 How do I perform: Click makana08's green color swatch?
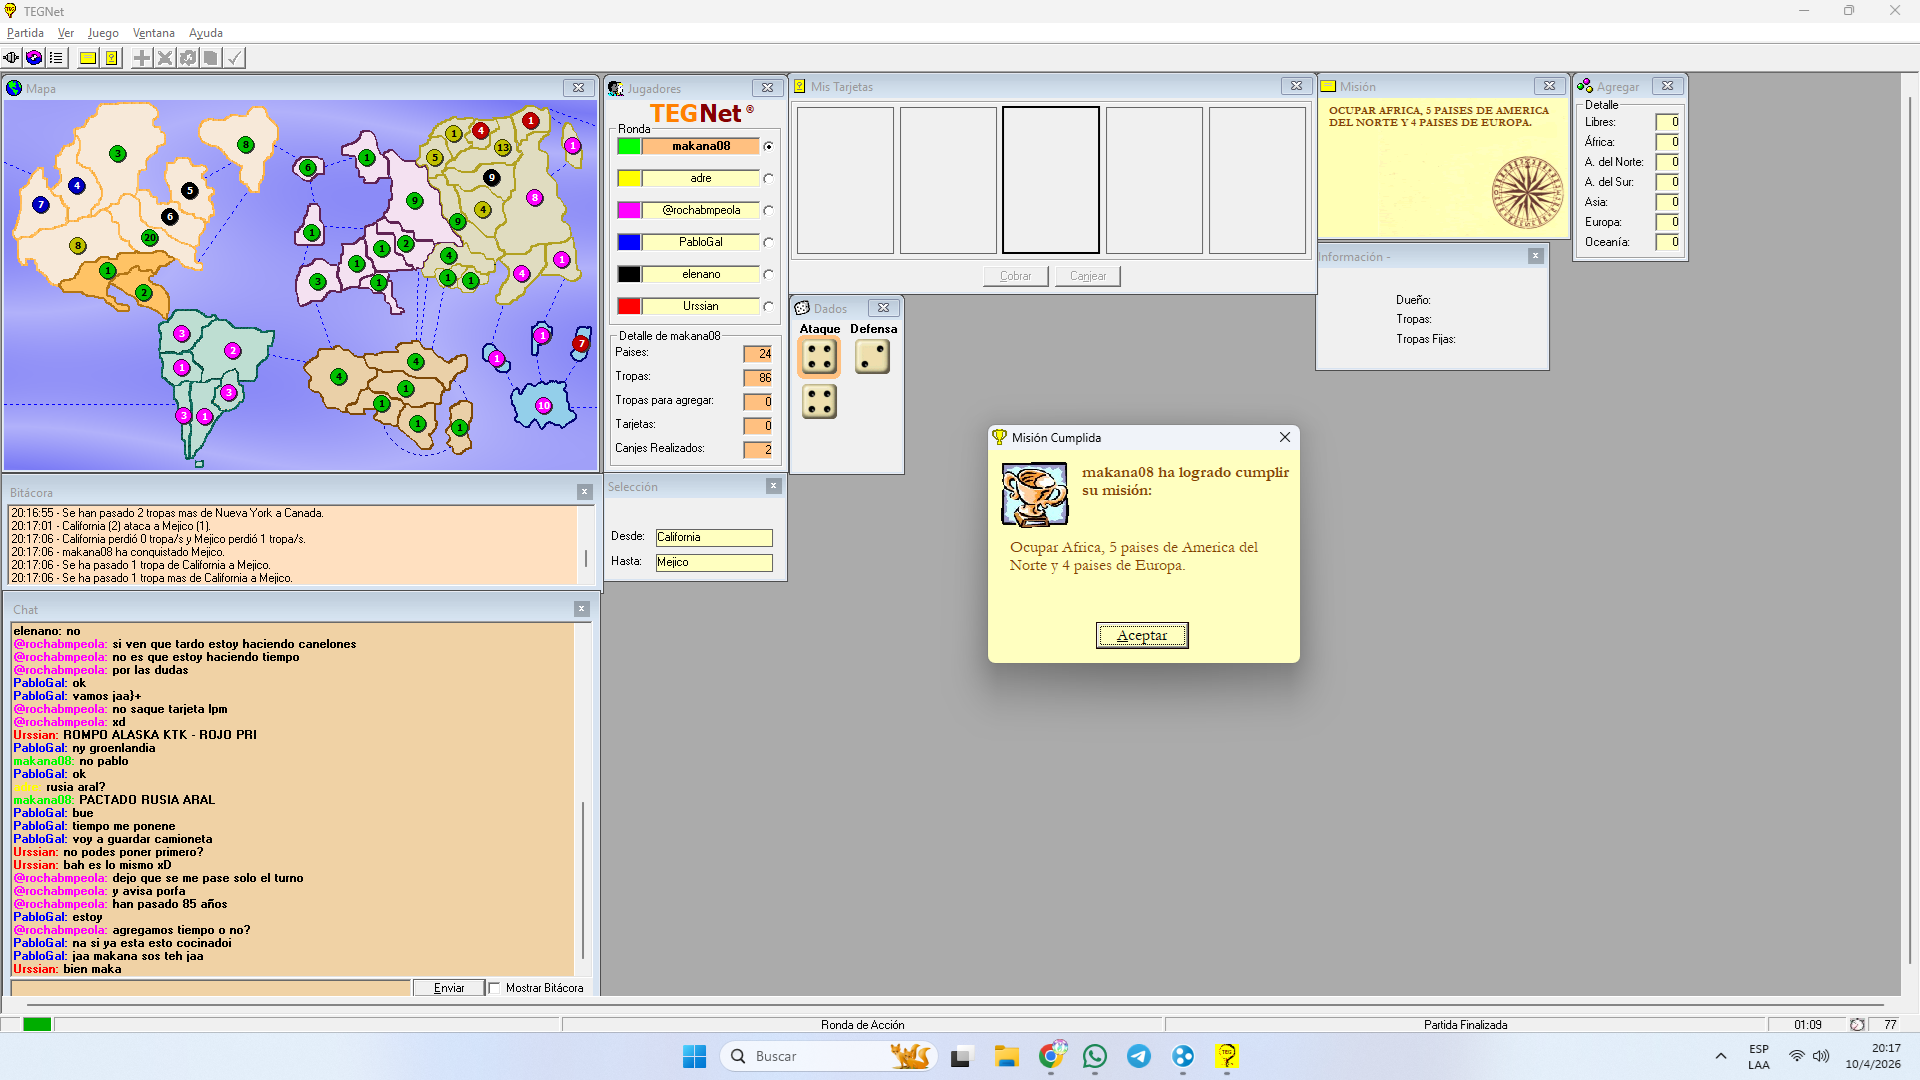(629, 147)
